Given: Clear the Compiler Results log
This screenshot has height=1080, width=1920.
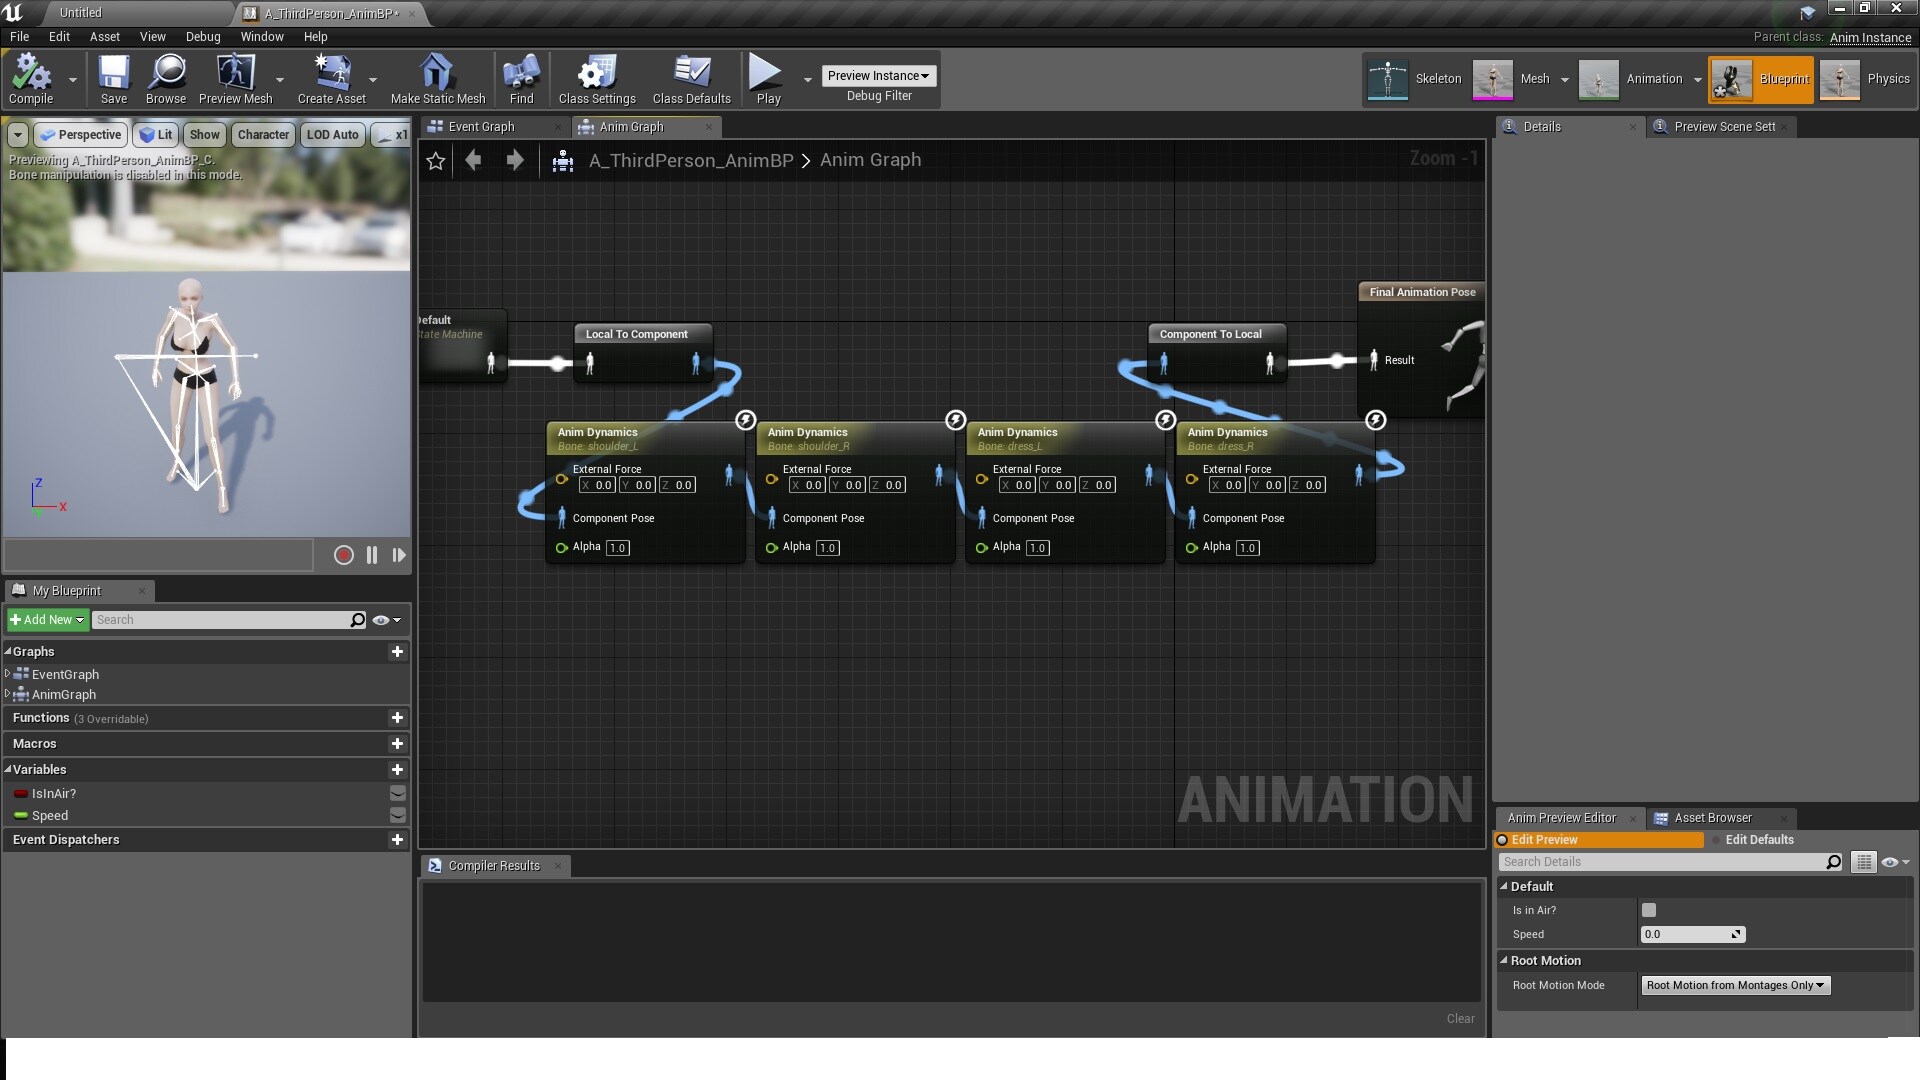Looking at the screenshot, I should coord(1460,1018).
